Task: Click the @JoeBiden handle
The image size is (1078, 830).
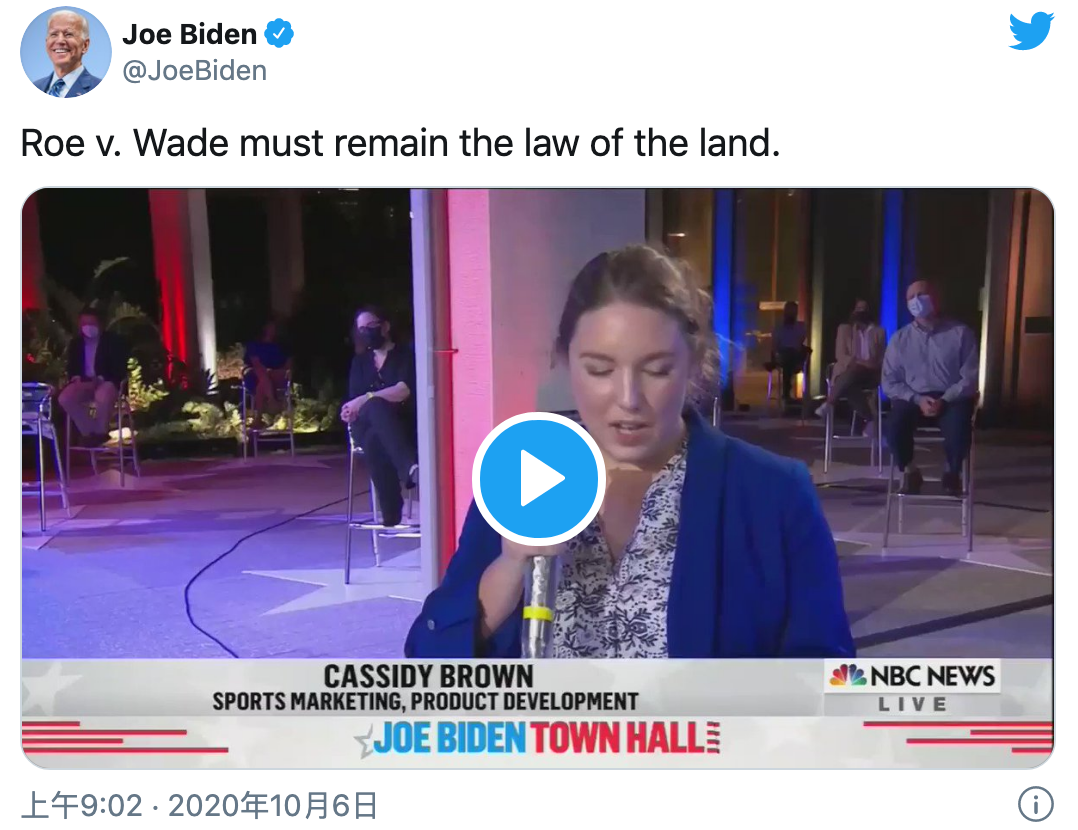Action: [x=195, y=71]
